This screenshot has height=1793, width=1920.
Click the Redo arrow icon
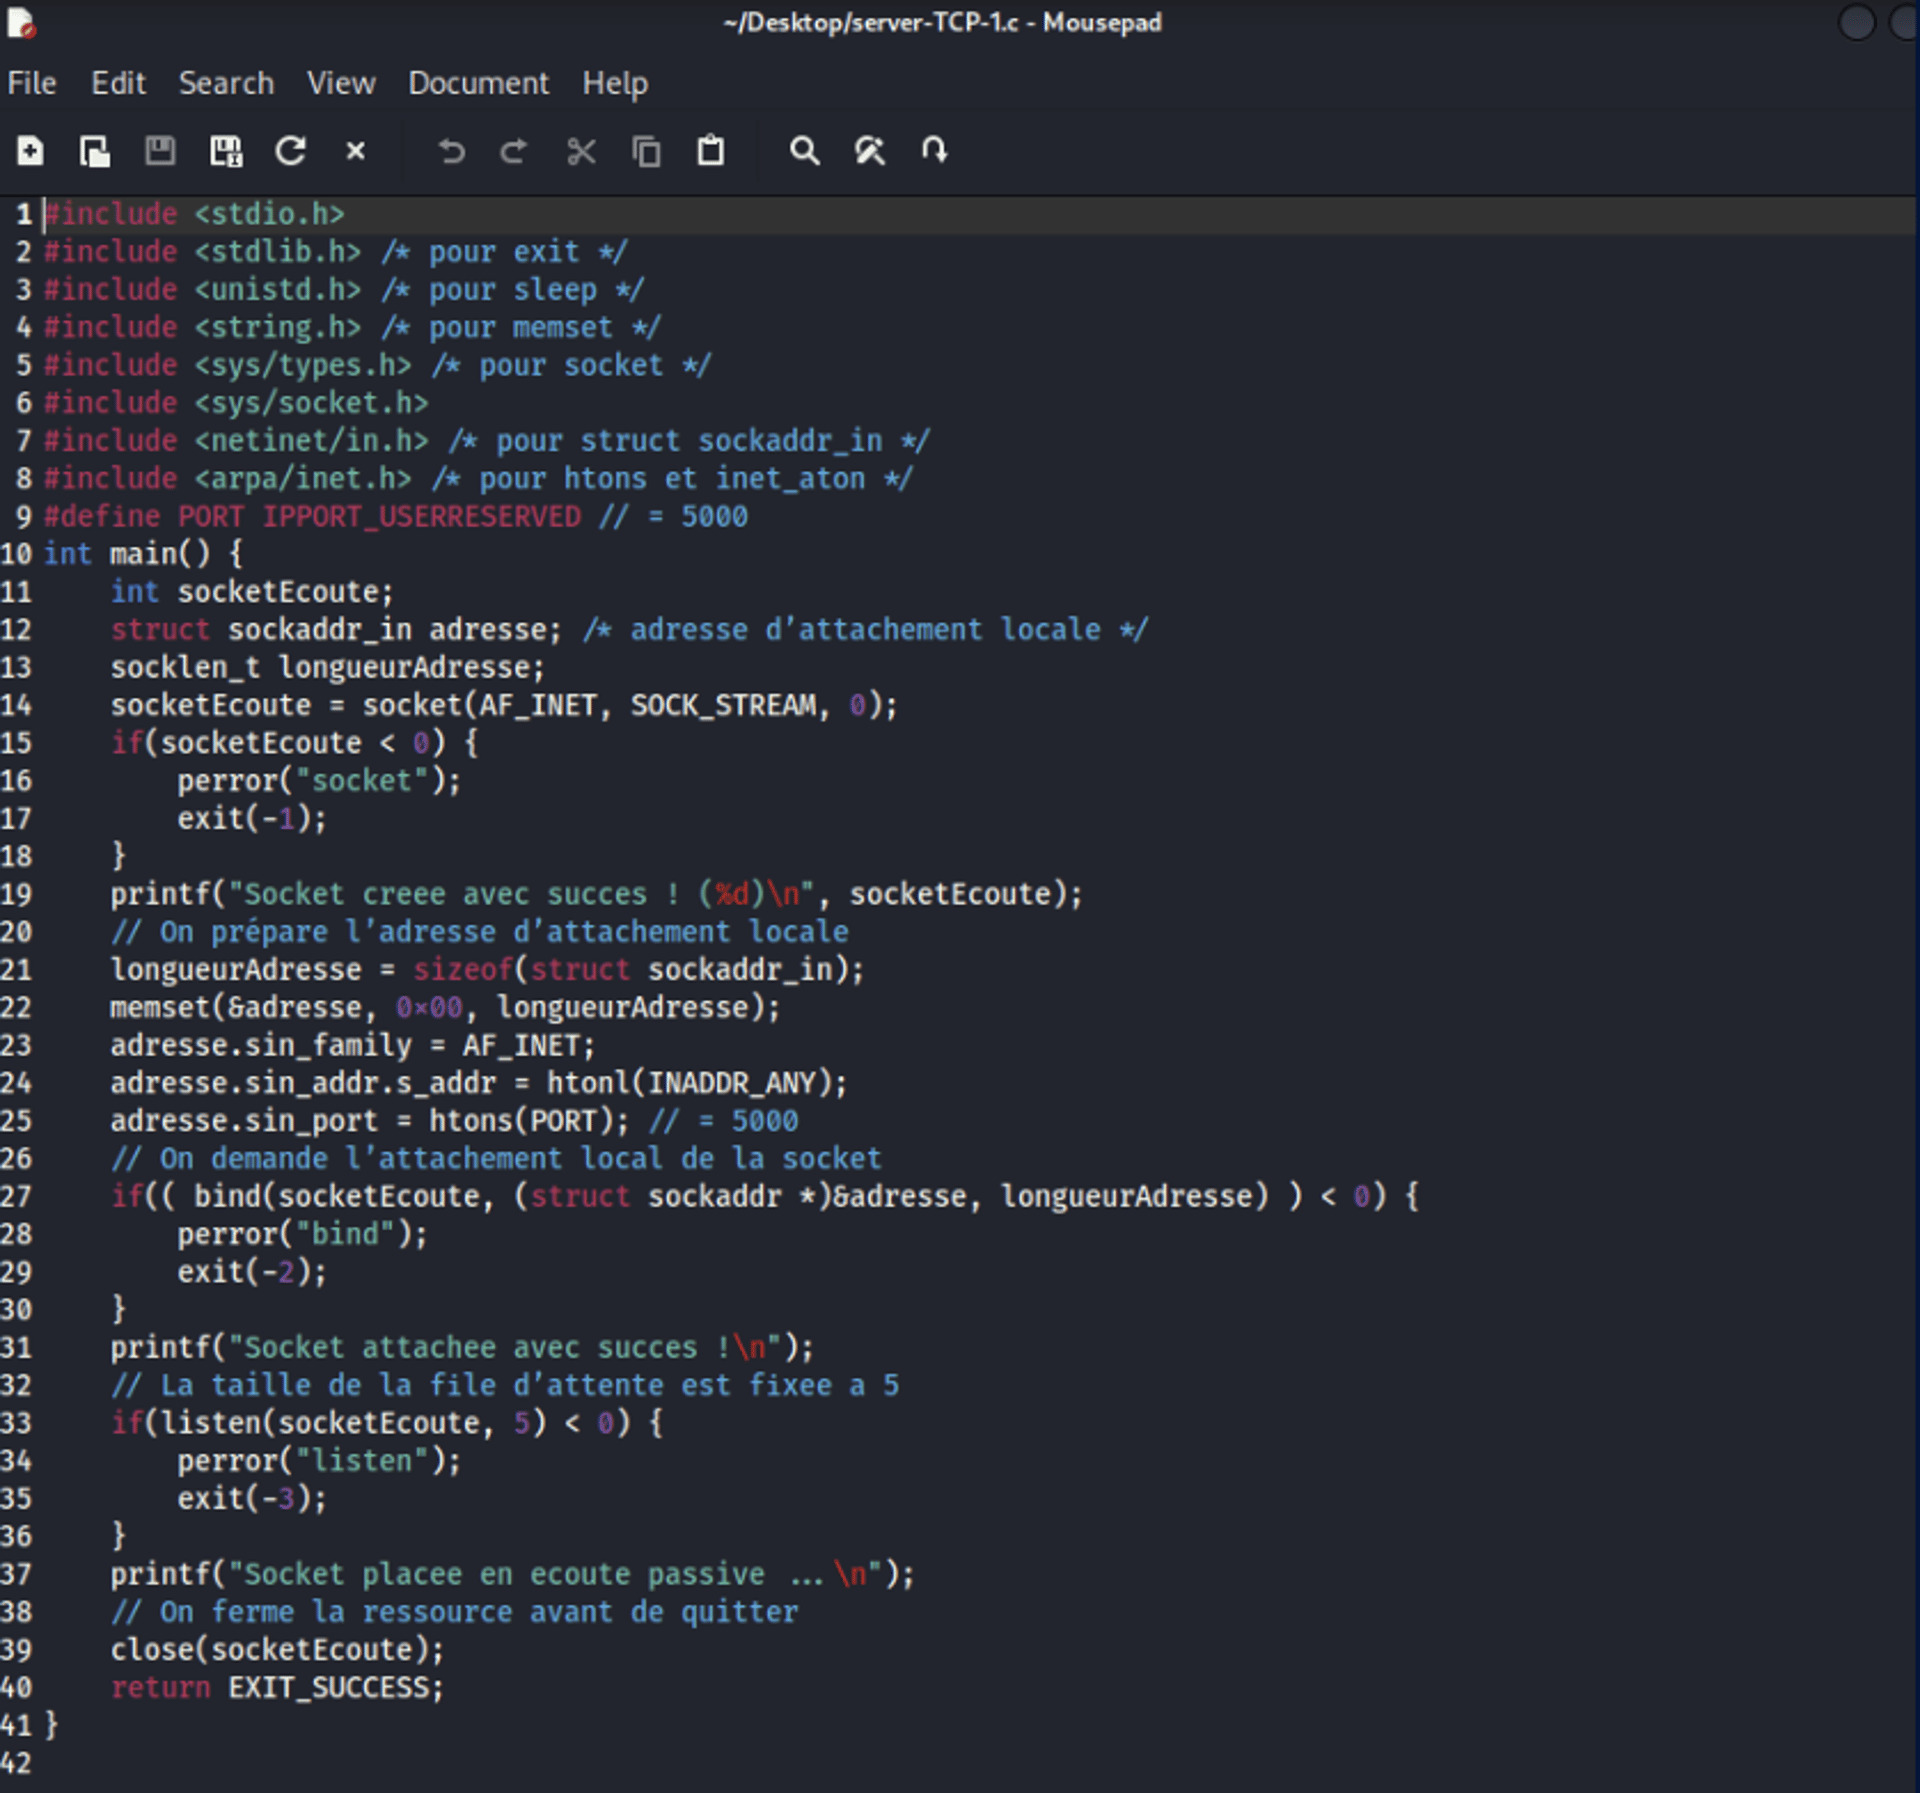tap(514, 151)
